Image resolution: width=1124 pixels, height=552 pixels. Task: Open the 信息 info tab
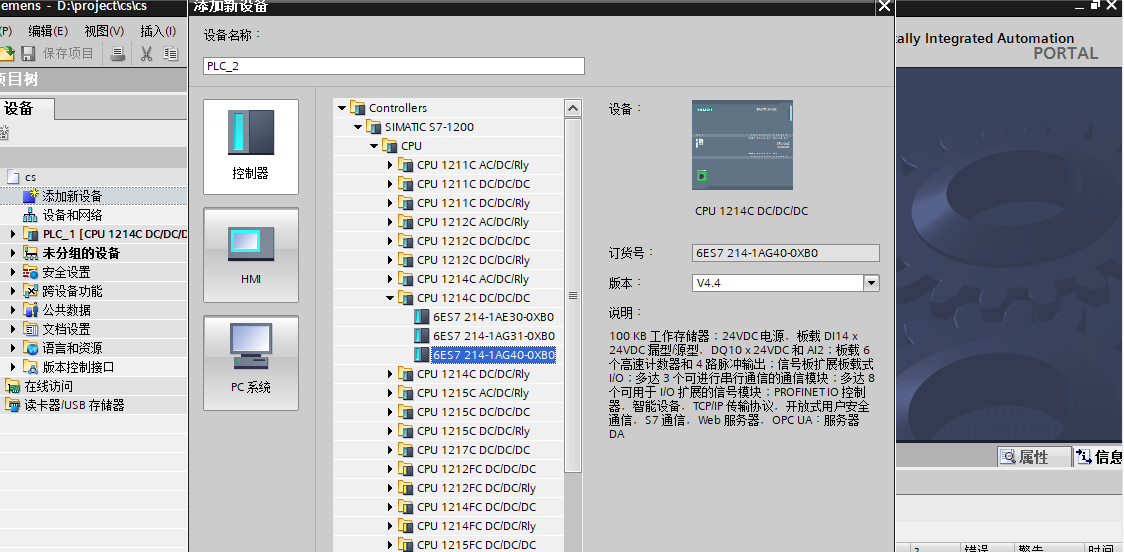click(x=1100, y=457)
